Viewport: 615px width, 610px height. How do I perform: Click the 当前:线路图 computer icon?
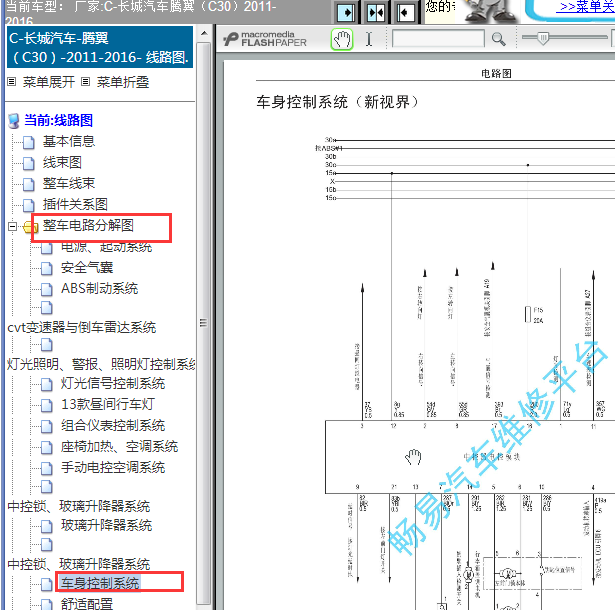tap(14, 121)
